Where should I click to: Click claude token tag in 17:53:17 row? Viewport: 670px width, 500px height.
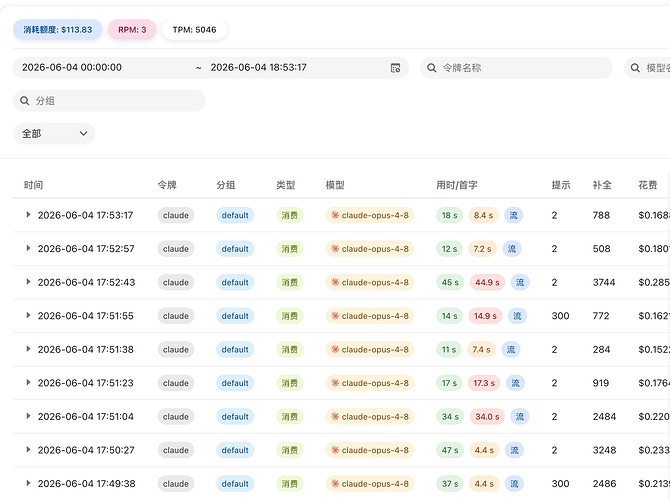click(x=176, y=215)
